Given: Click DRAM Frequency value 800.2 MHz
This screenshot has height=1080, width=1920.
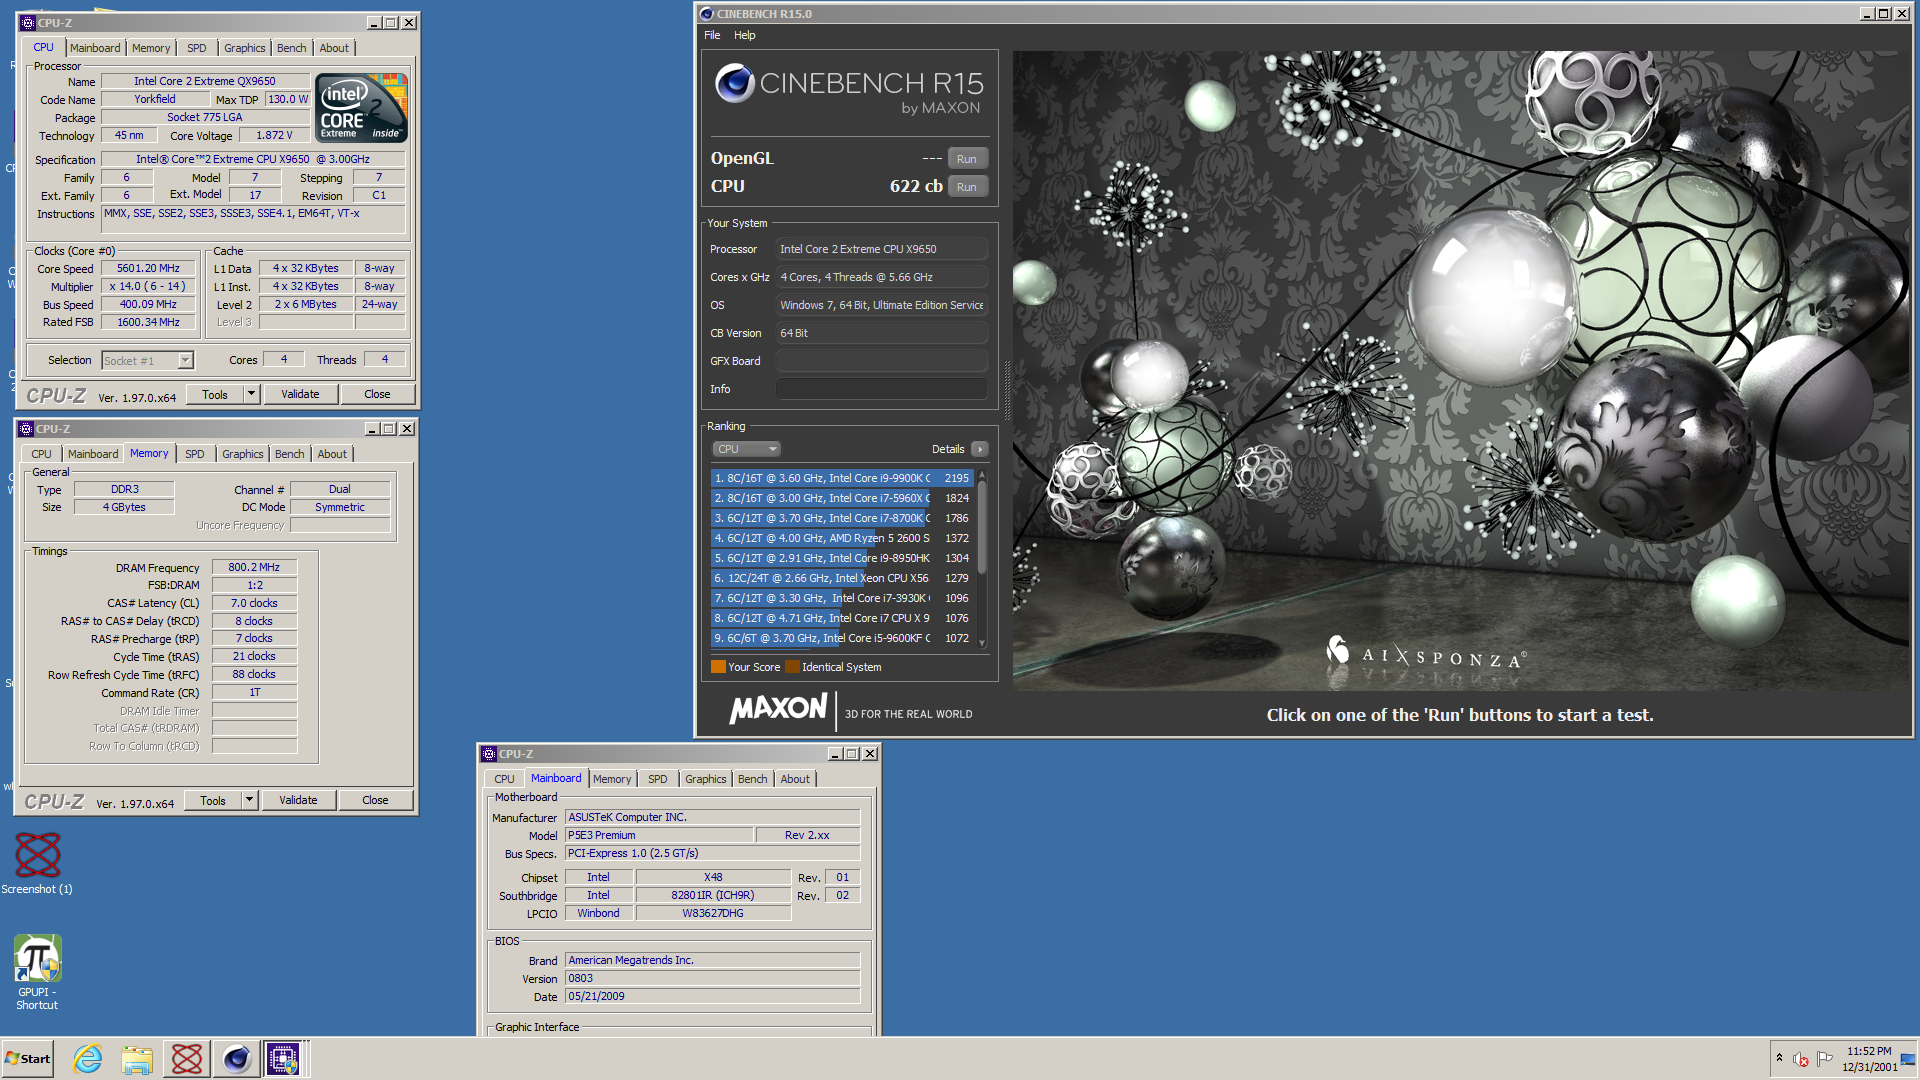Looking at the screenshot, I should (254, 567).
